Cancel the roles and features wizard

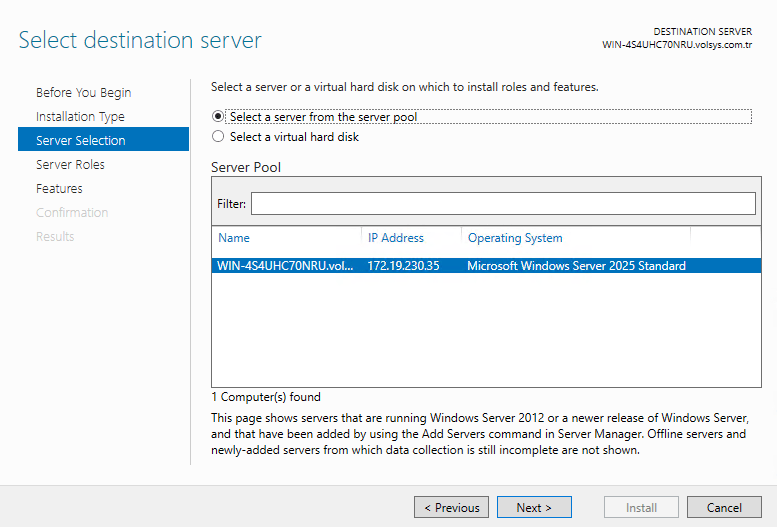[724, 508]
